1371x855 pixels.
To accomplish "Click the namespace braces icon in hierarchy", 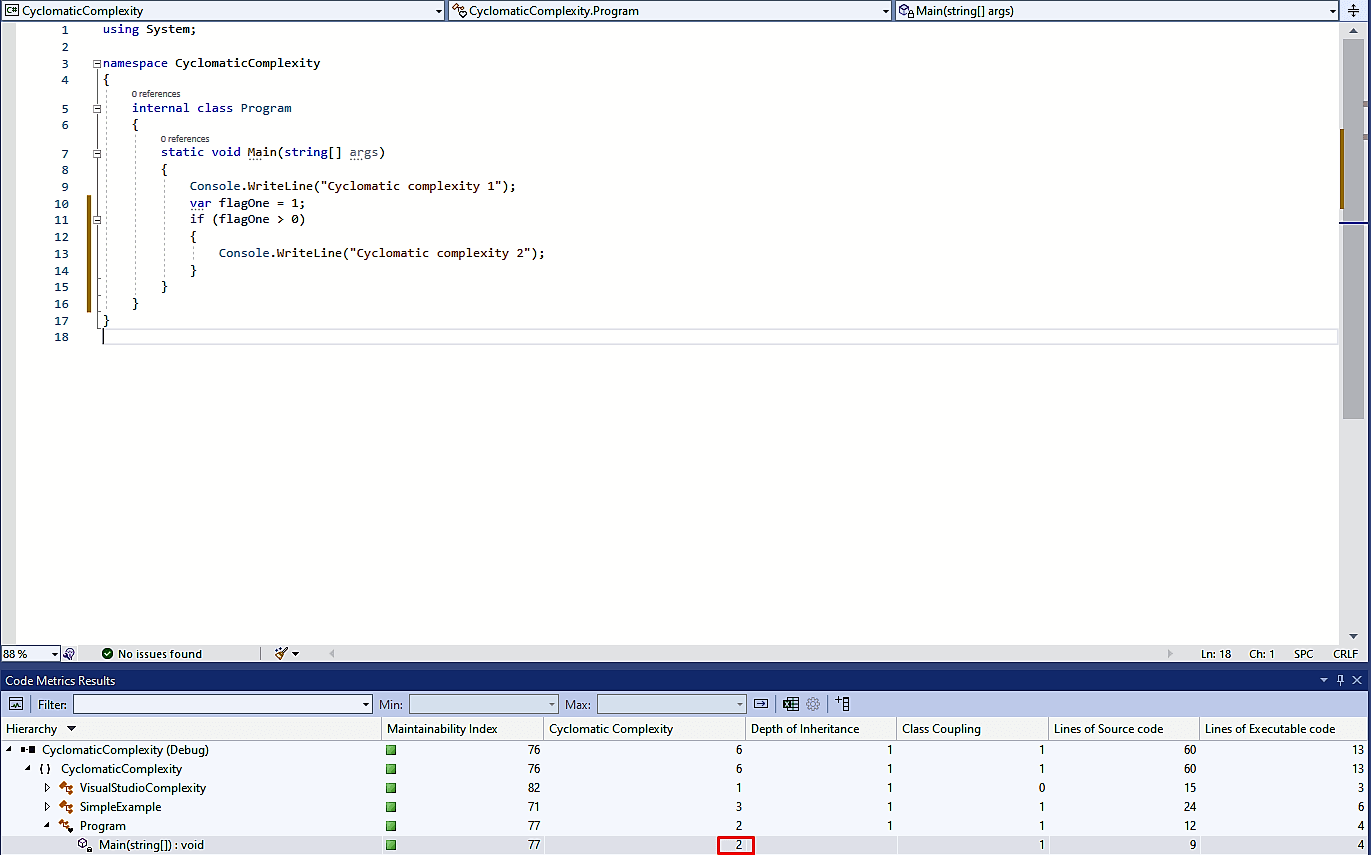I will tap(45, 769).
